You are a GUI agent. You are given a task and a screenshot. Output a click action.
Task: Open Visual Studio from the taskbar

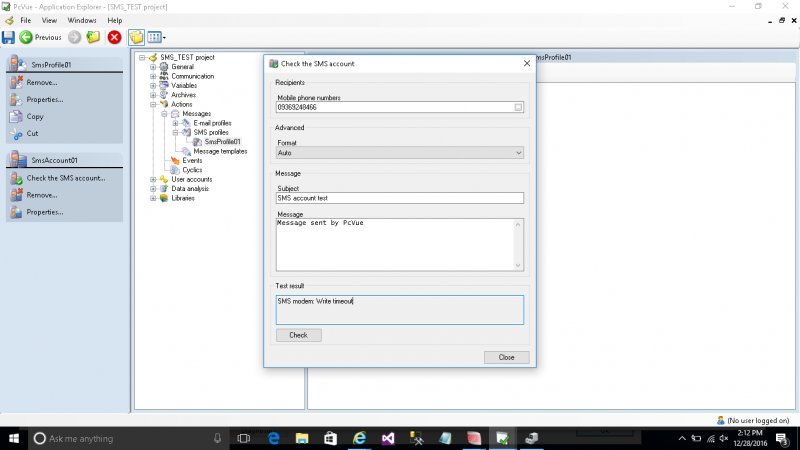click(388, 438)
